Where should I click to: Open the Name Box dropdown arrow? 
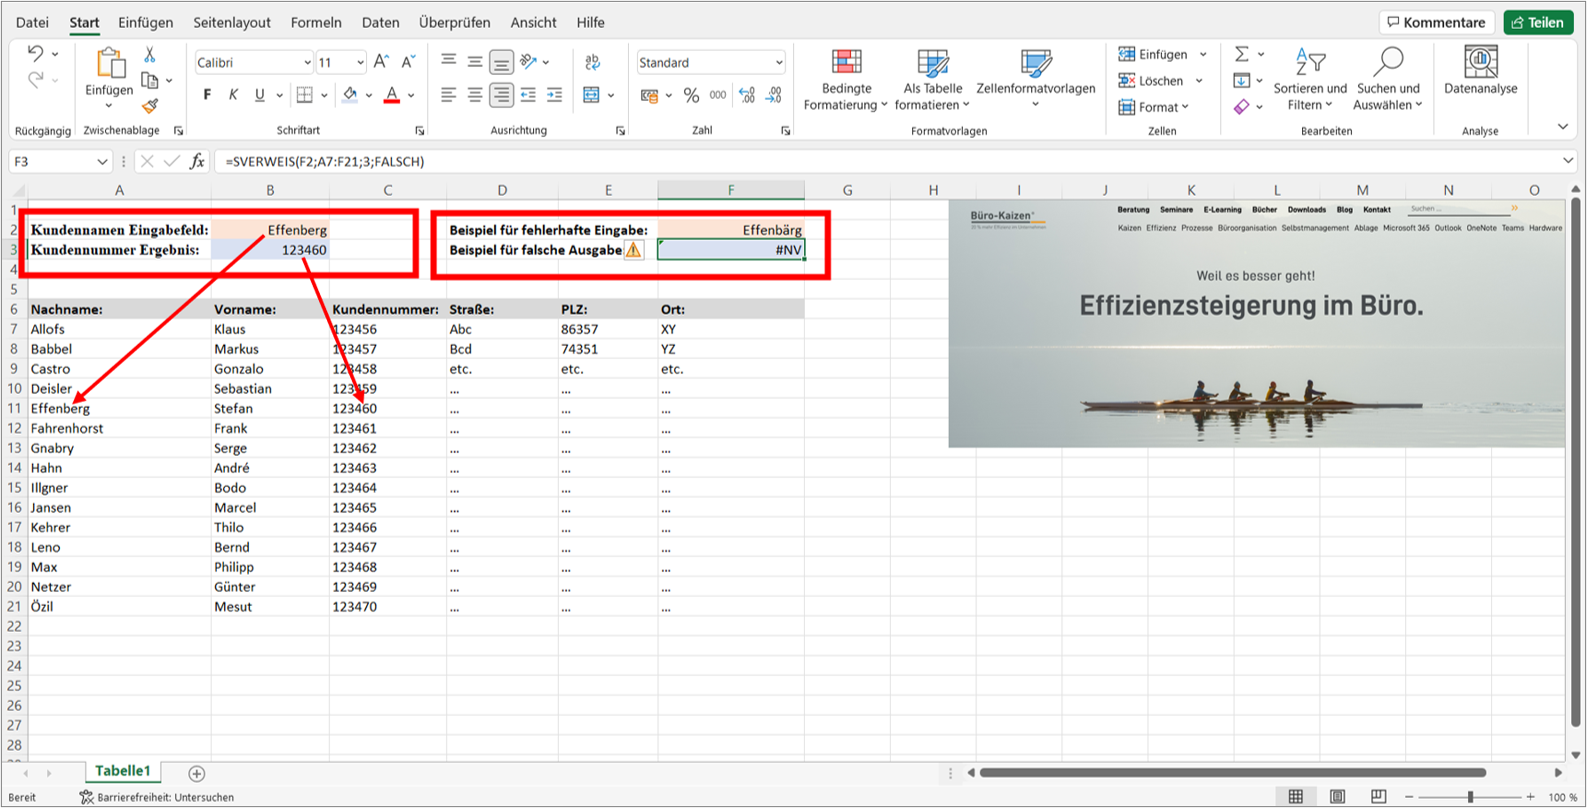[x=102, y=161]
